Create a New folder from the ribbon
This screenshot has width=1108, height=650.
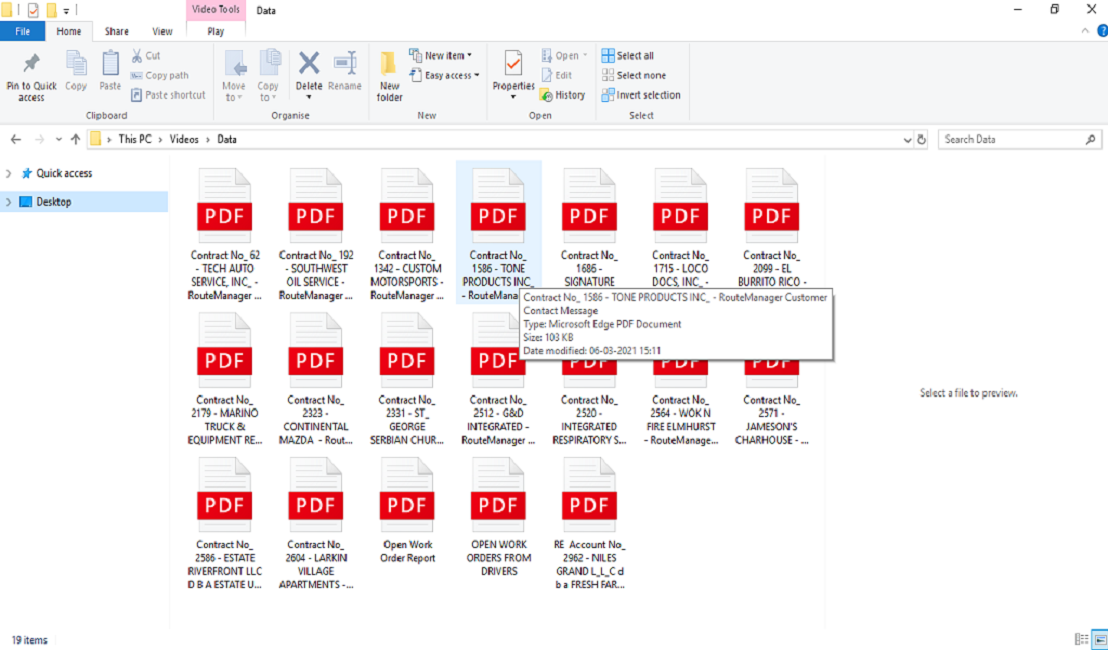(389, 76)
